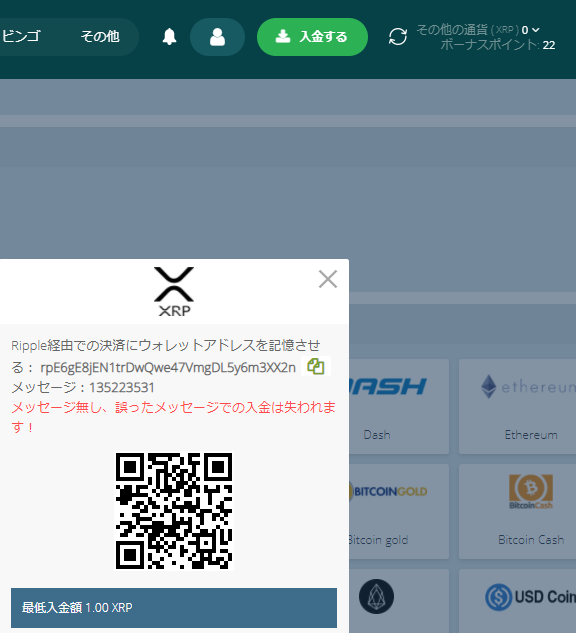576x633 pixels.
Task: Click the XRP deposit QR code
Action: click(x=174, y=511)
